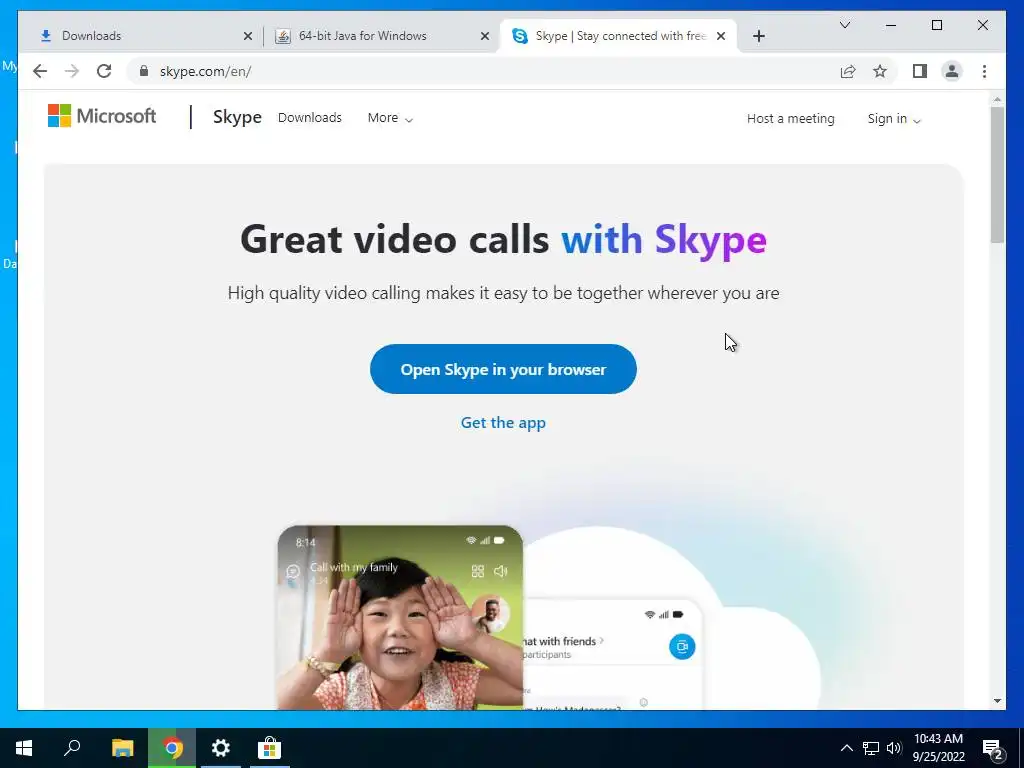Open a new tab with the plus button
Viewport: 1024px width, 768px height.
pyautogui.click(x=758, y=36)
